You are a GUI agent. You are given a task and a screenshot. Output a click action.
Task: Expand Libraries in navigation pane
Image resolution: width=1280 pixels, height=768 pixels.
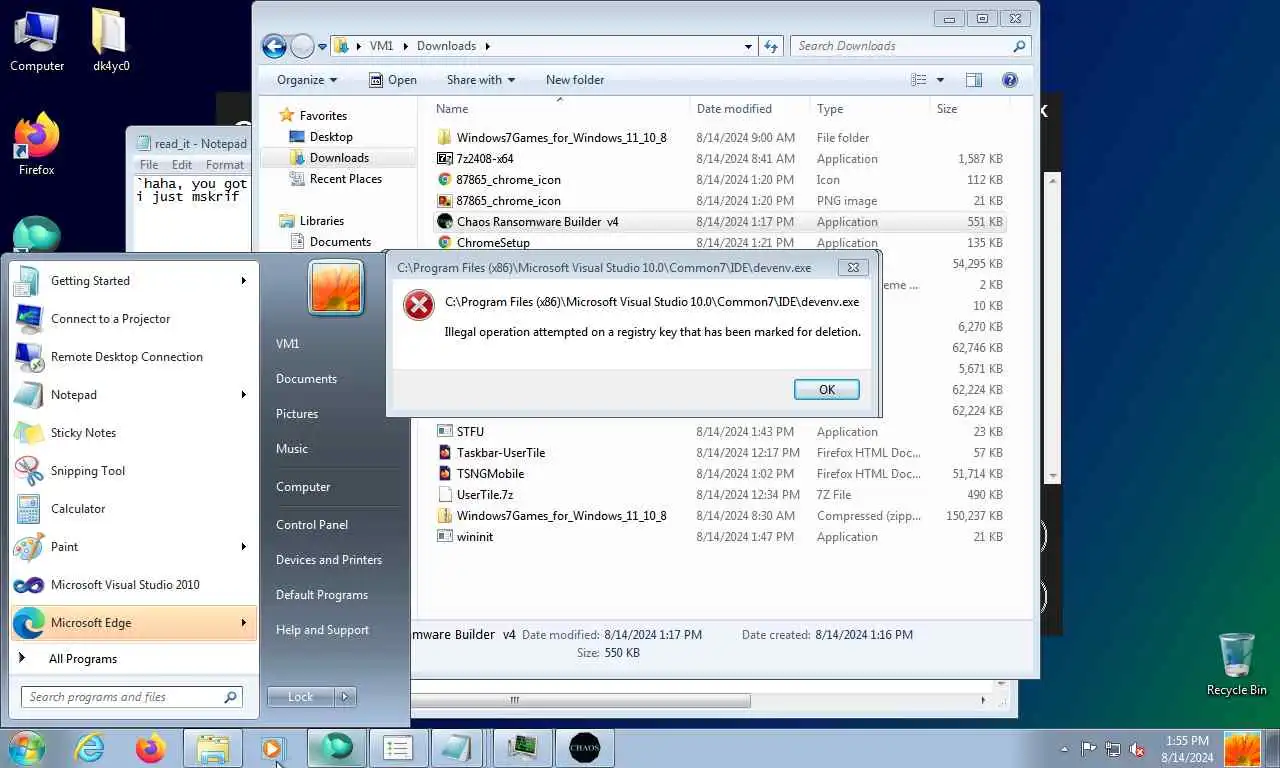tap(322, 221)
